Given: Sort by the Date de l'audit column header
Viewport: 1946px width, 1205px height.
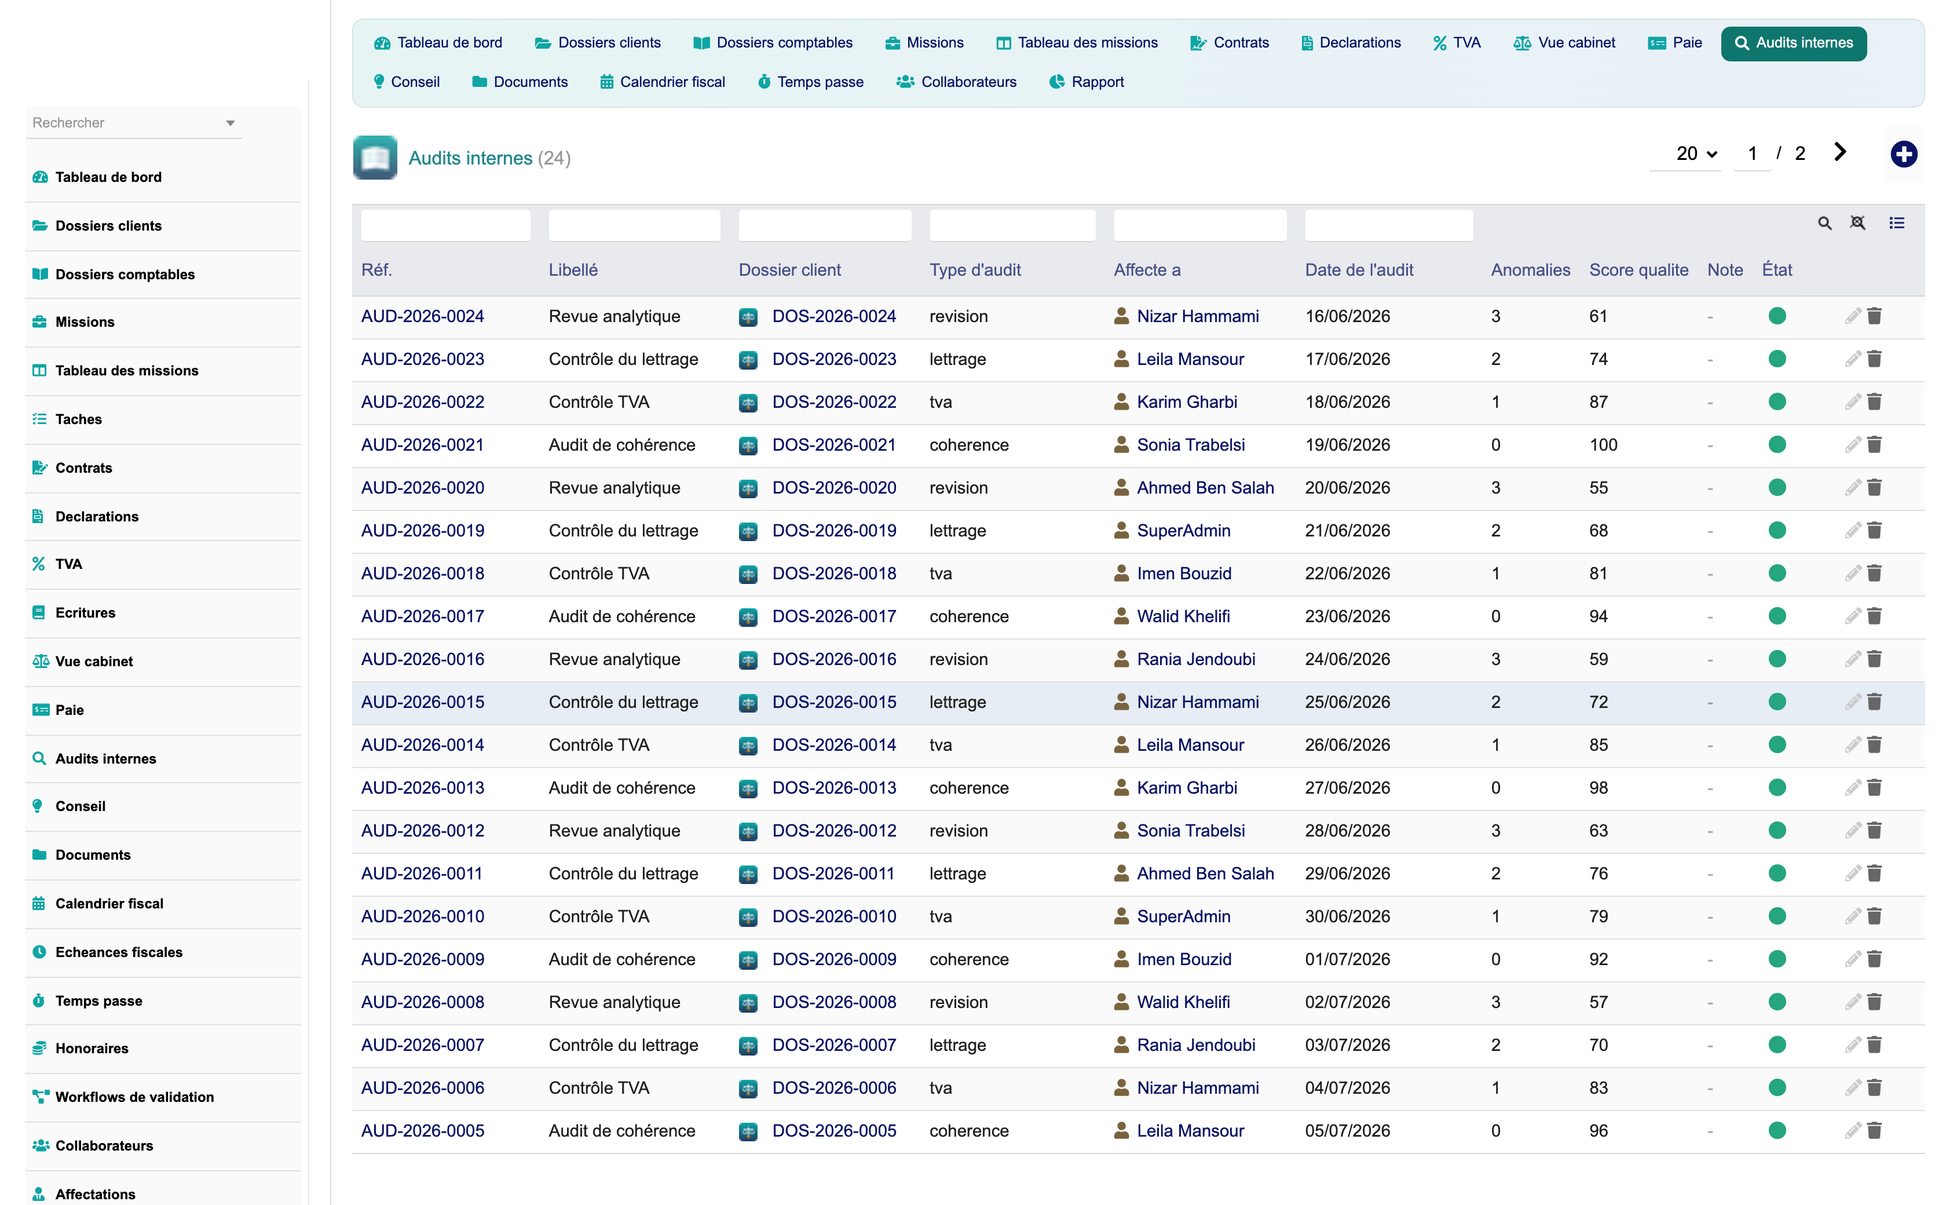Looking at the screenshot, I should point(1359,270).
